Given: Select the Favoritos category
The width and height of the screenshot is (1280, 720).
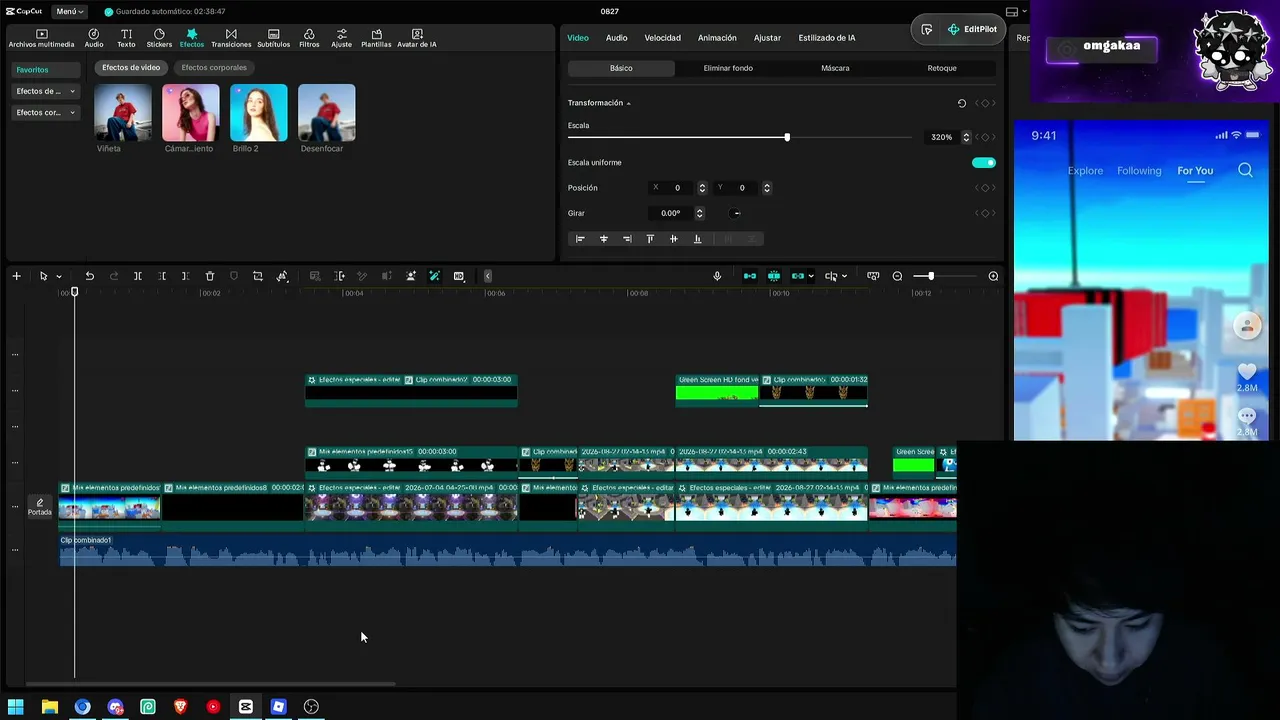Looking at the screenshot, I should [x=45, y=70].
